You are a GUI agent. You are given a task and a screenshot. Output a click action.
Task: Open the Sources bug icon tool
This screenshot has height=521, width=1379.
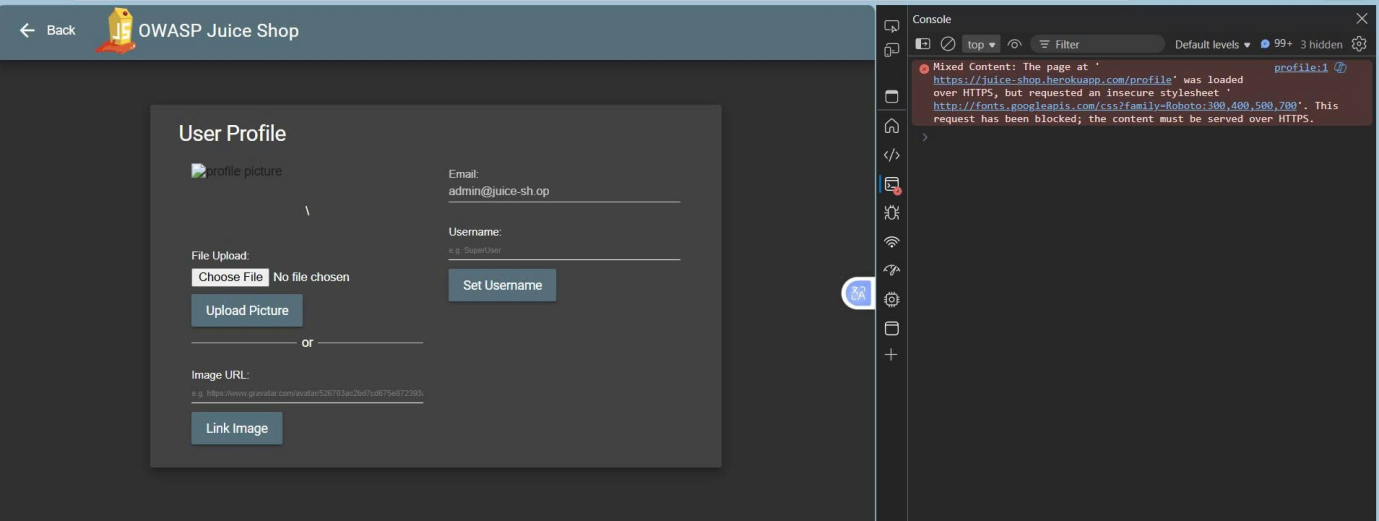[891, 212]
